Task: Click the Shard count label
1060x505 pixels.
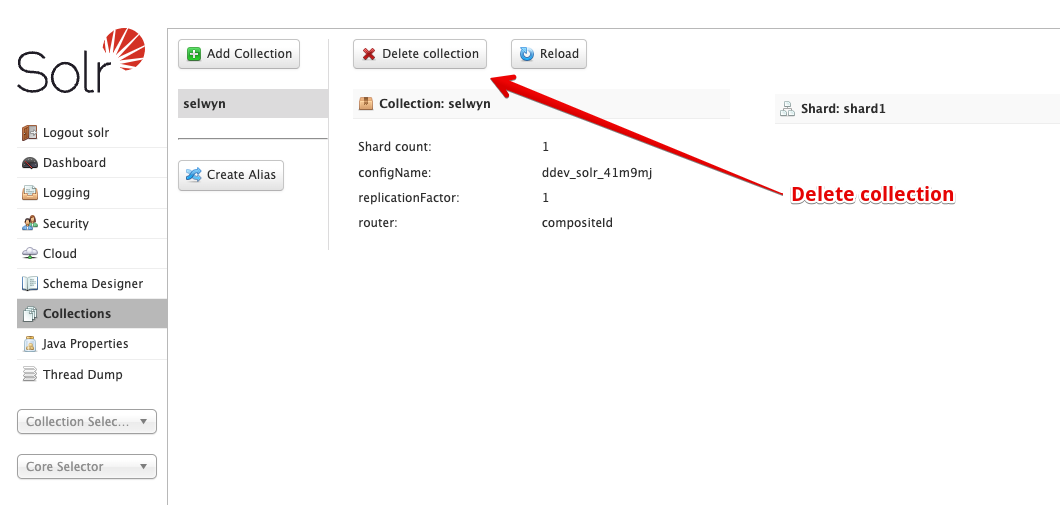Action: 395,147
